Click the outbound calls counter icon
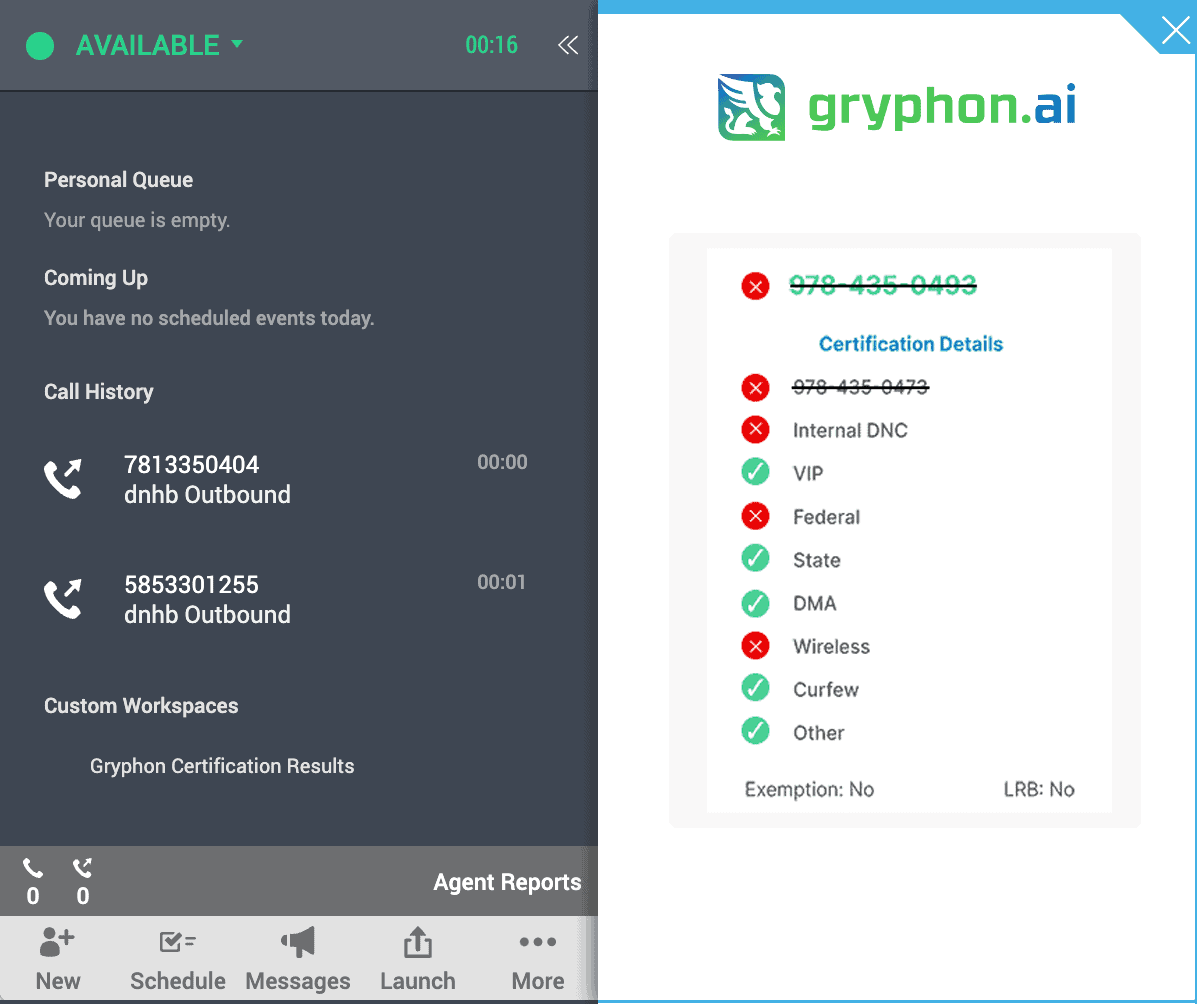1197x1004 pixels. pyautogui.click(x=82, y=868)
